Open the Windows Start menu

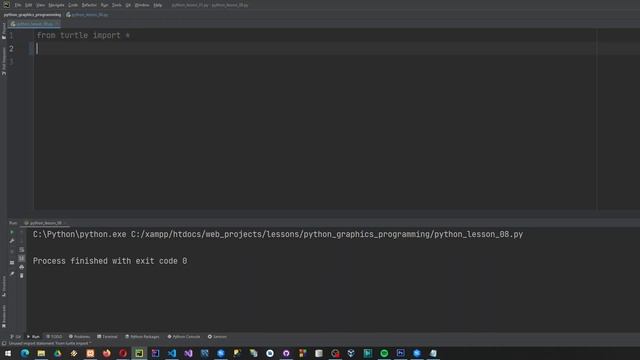[8, 353]
